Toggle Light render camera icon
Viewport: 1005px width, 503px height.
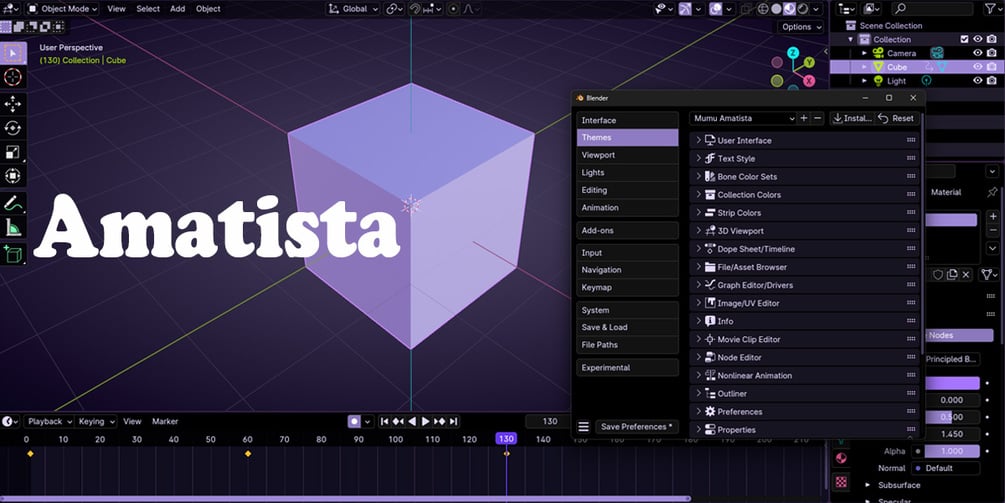(992, 81)
